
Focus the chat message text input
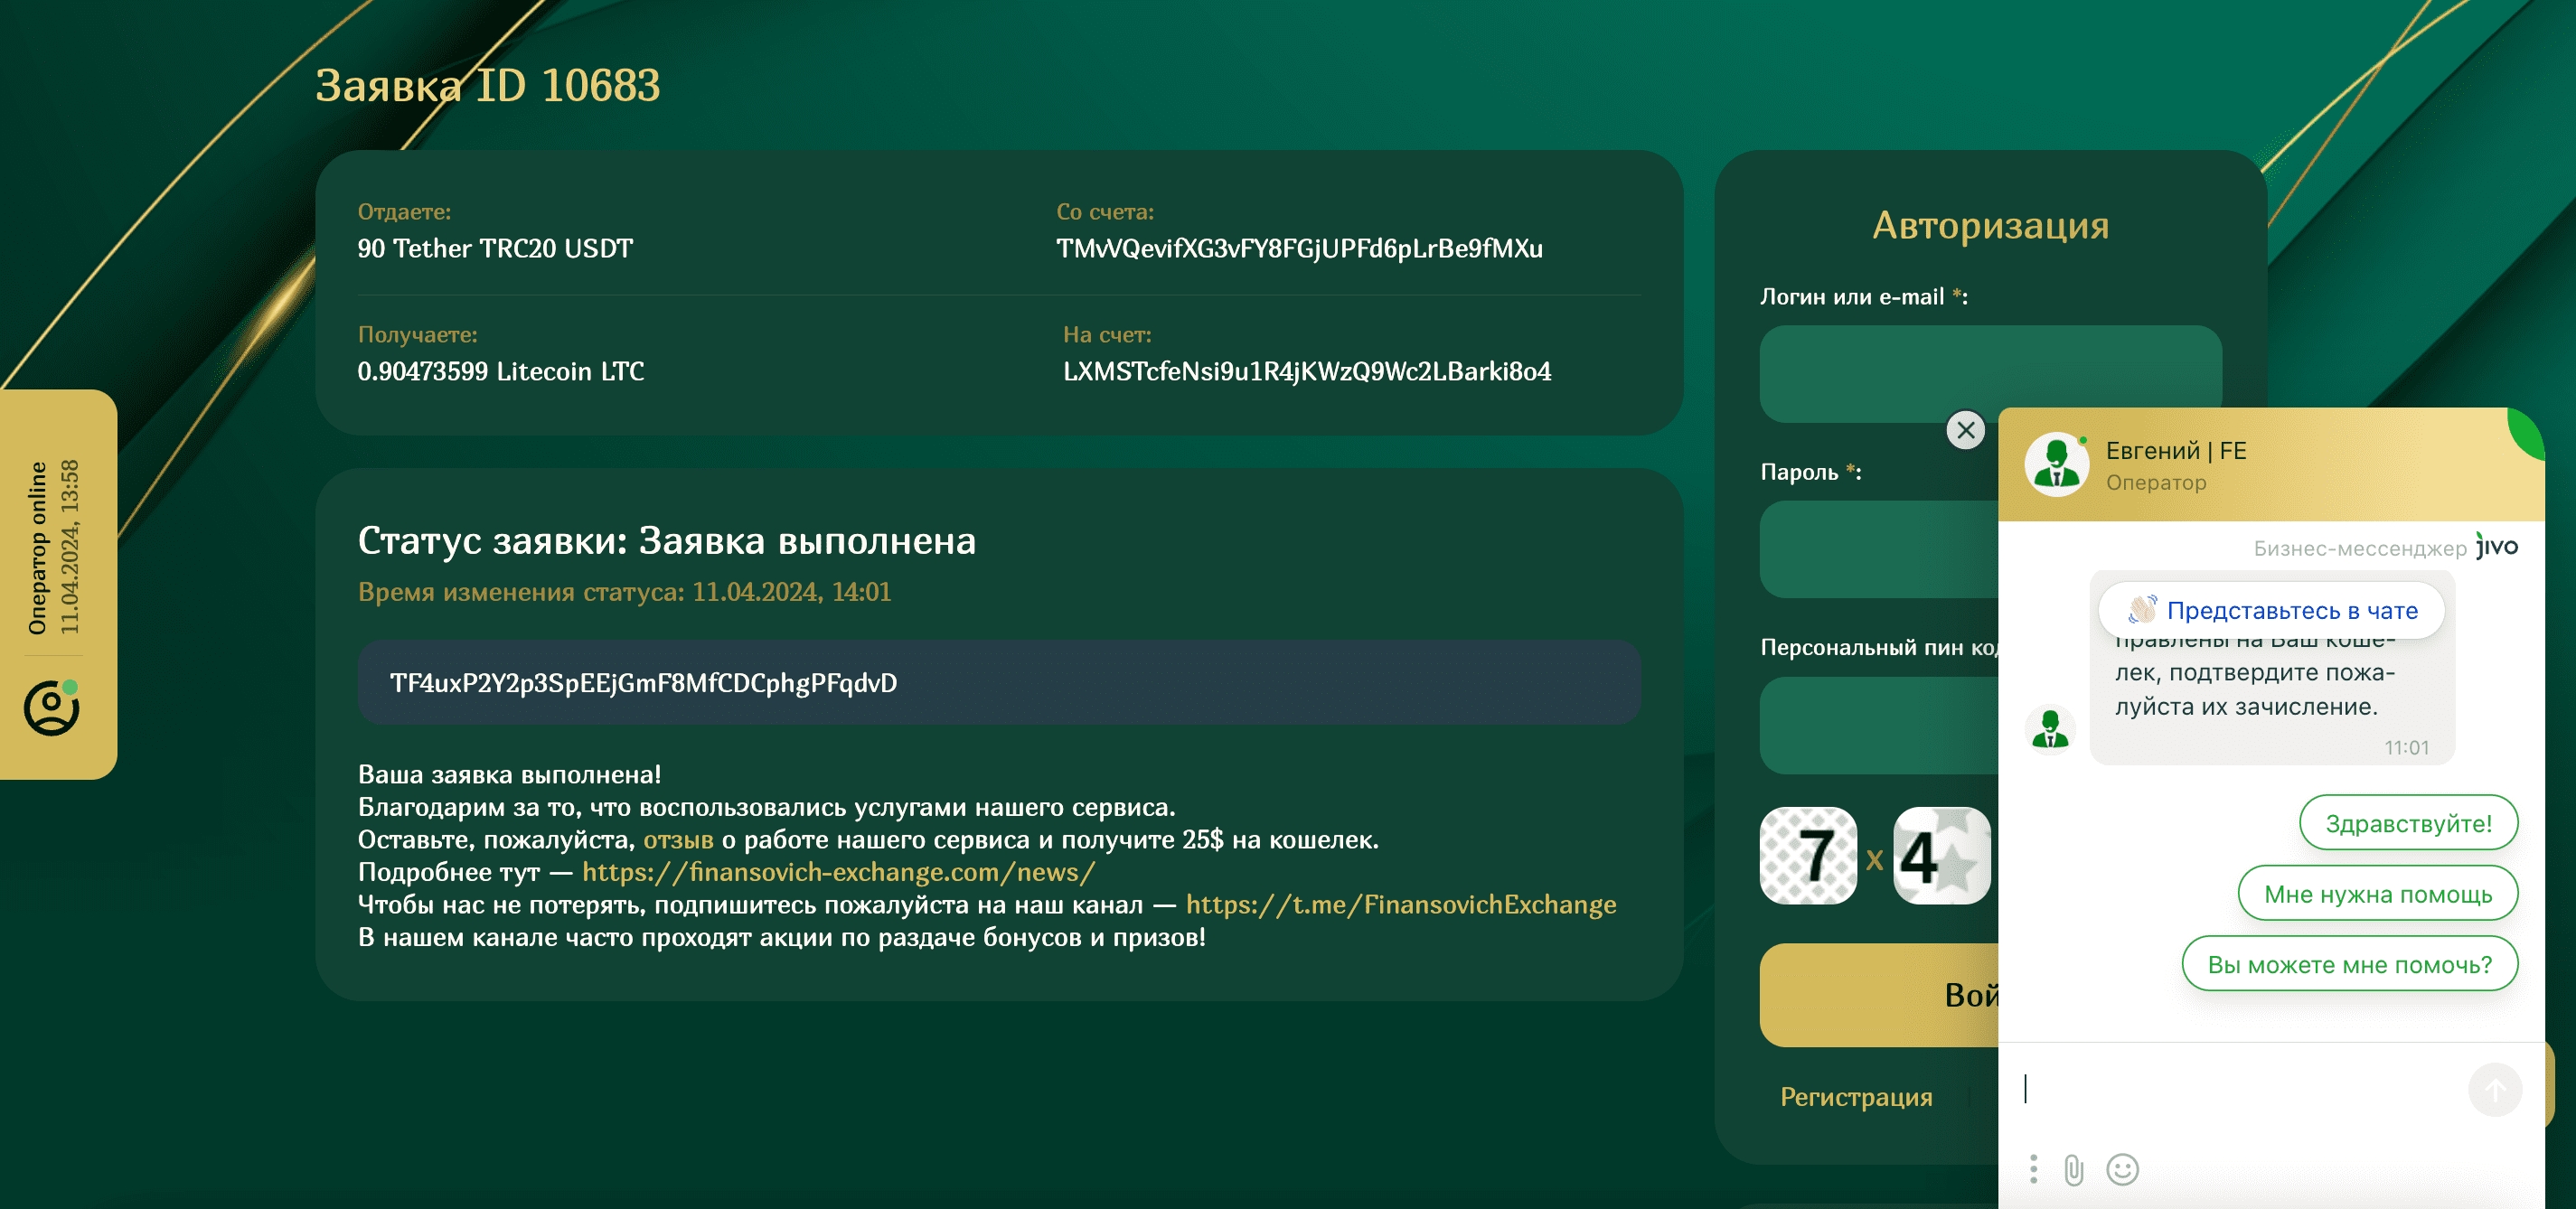coord(2235,1089)
